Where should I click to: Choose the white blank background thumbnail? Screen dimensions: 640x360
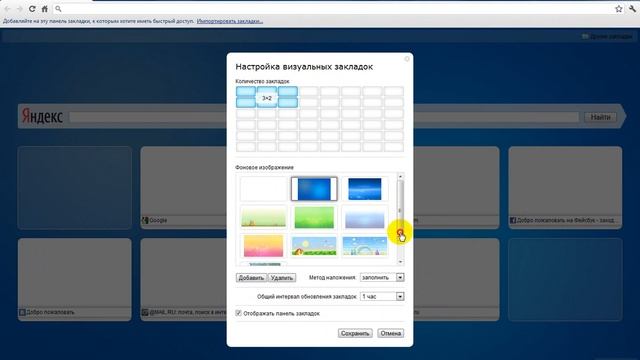(263, 189)
